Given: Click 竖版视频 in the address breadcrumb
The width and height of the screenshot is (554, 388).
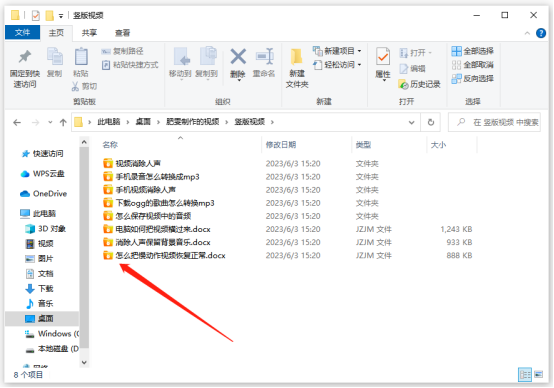Looking at the screenshot, I should click(x=249, y=122).
